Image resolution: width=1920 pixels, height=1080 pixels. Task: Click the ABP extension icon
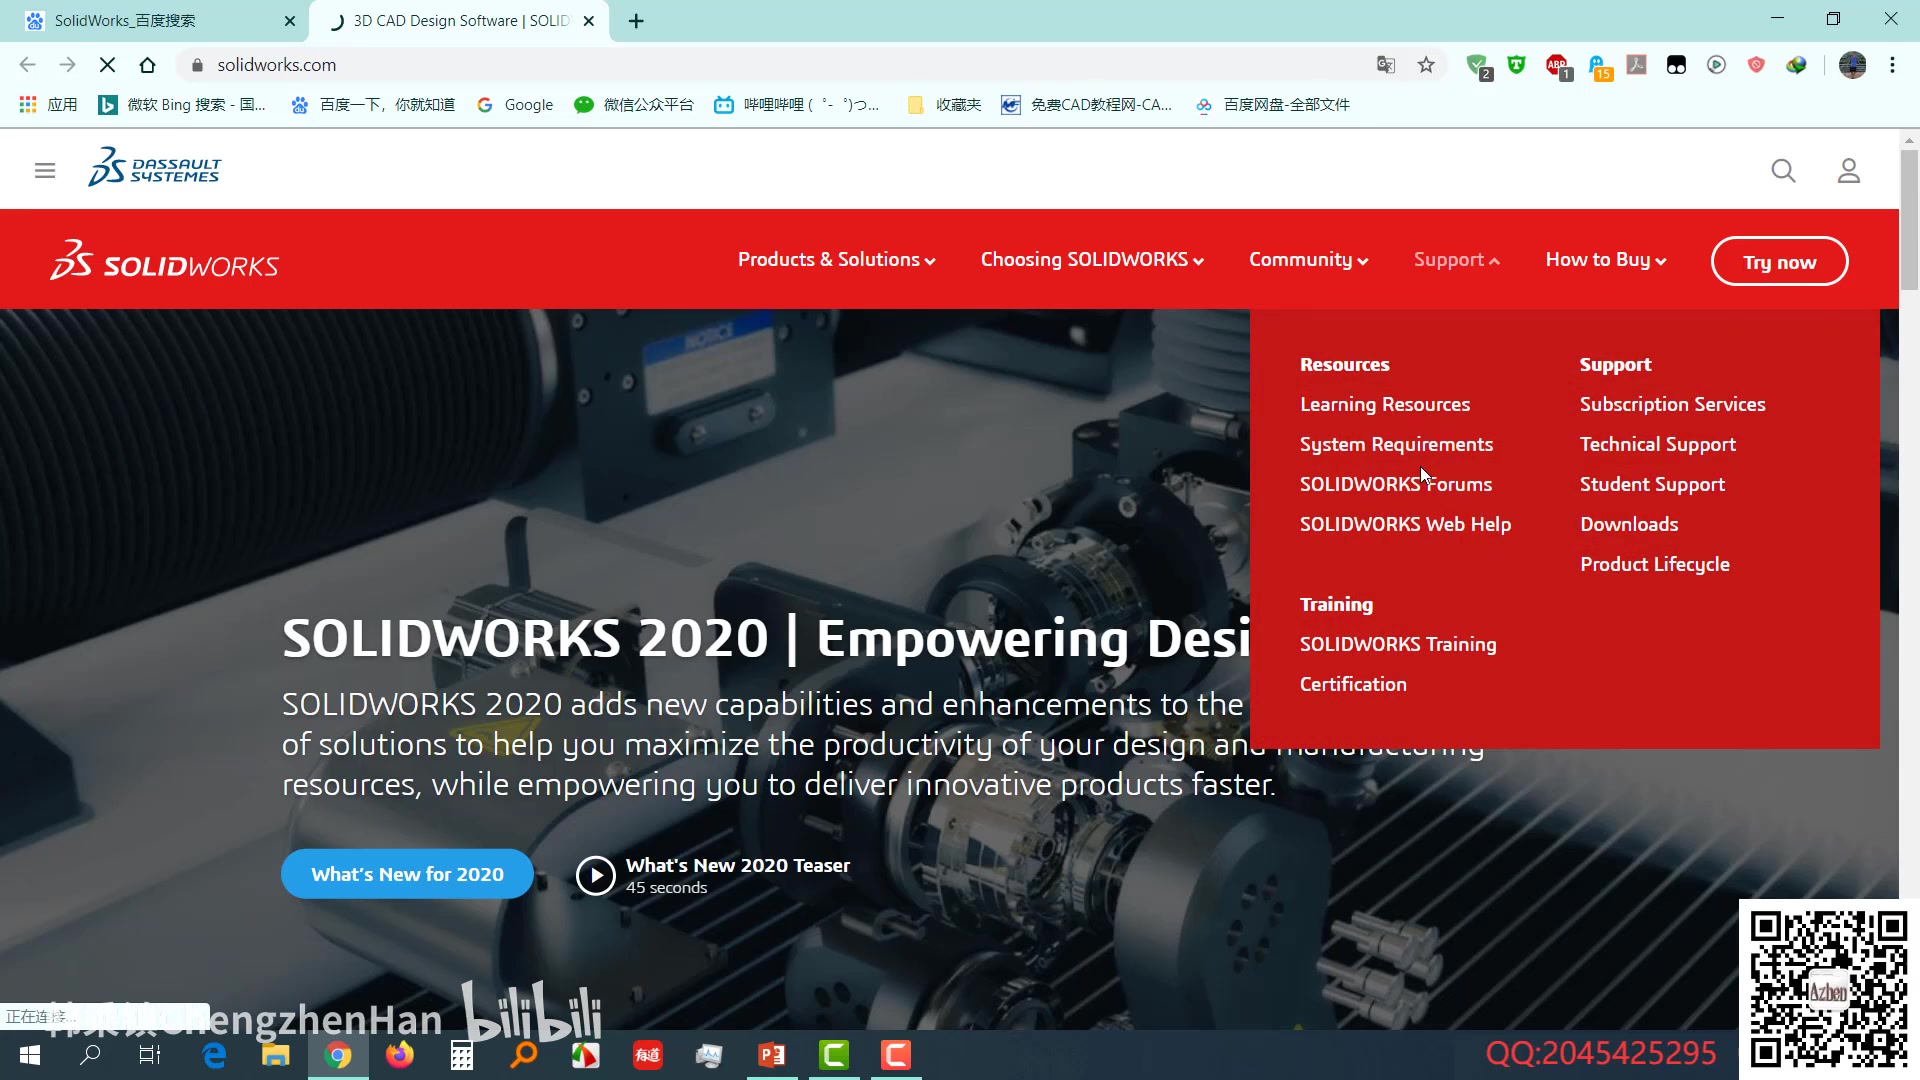[x=1557, y=66]
